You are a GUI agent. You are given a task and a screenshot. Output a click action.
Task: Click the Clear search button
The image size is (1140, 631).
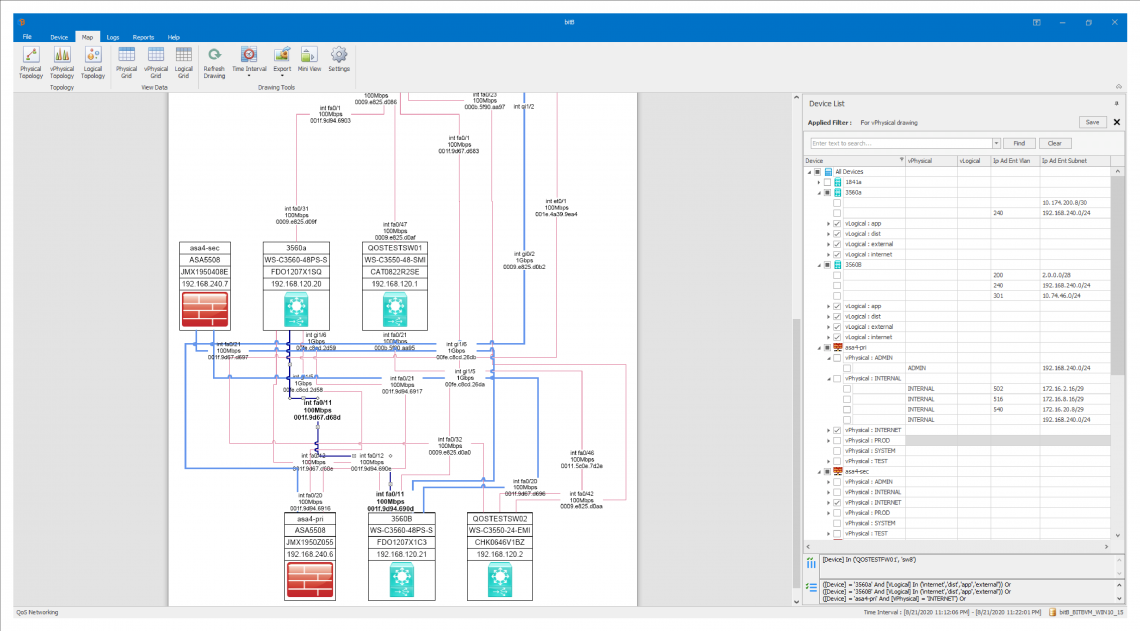pos(1054,143)
